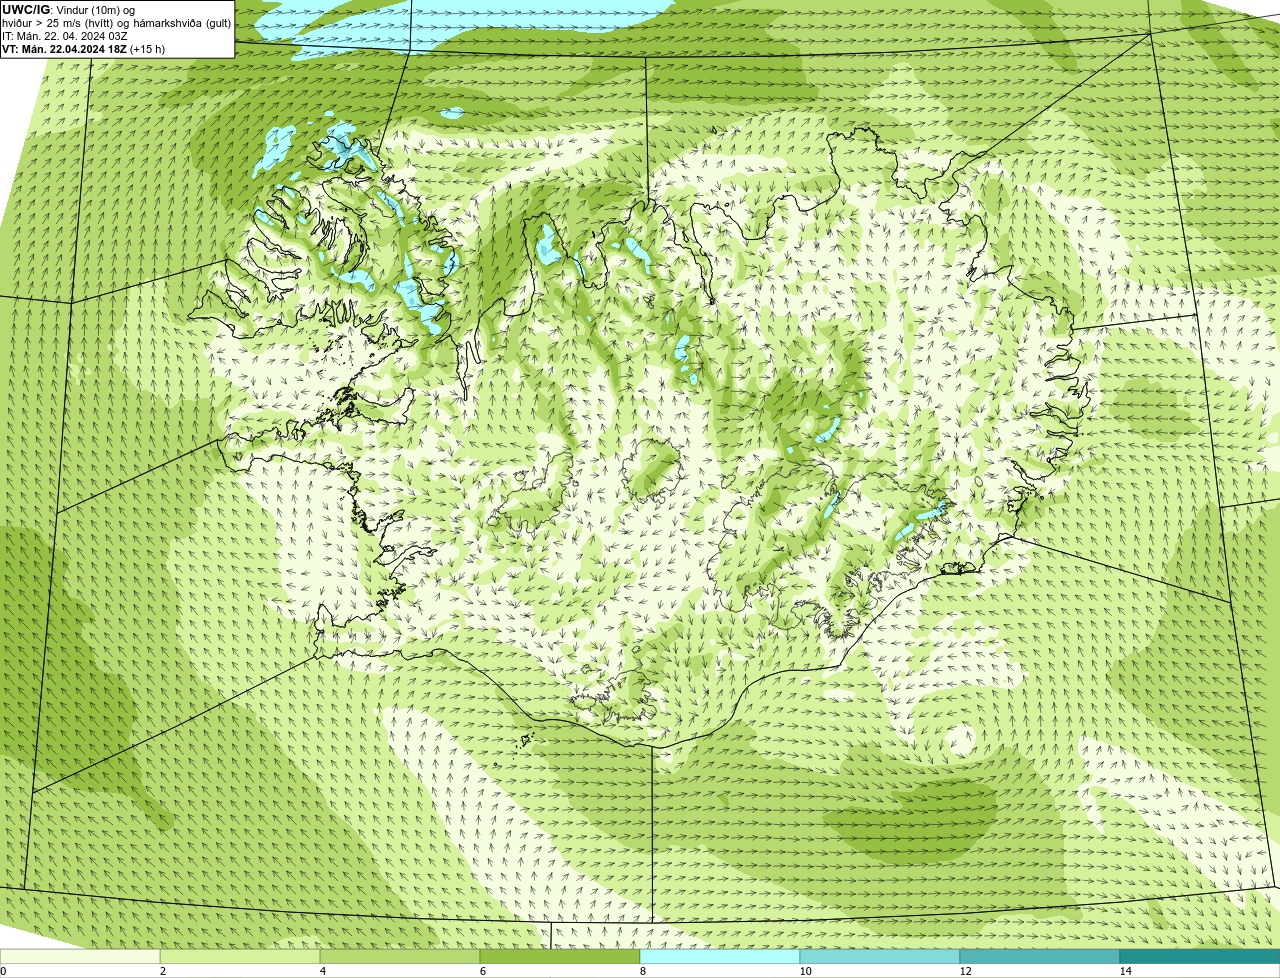Click the 'IT: Mán. 22. 04. 2024 03Z' line
Image resolution: width=1280 pixels, height=978 pixels.
(64, 35)
